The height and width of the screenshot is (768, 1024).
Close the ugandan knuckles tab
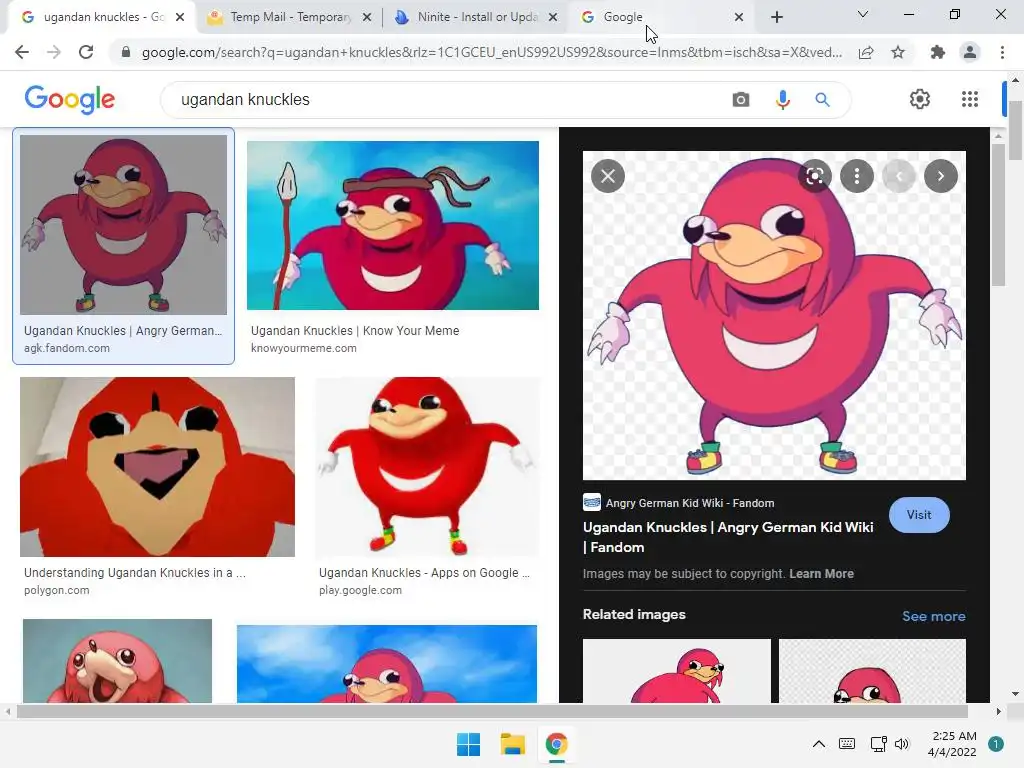tap(180, 17)
